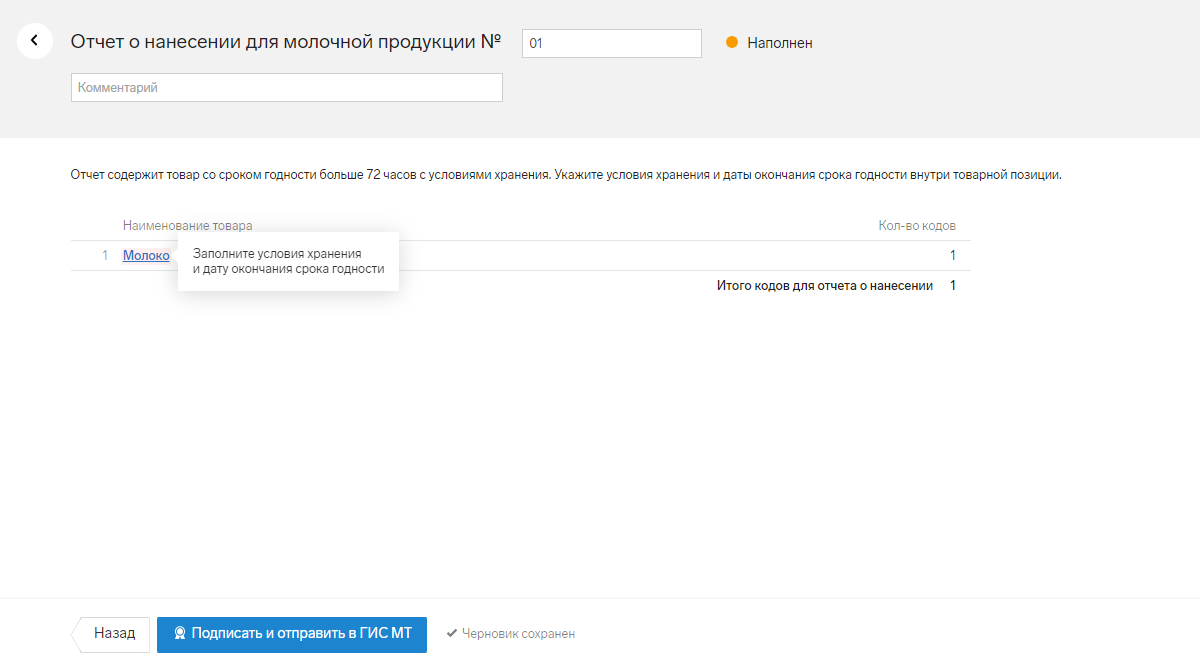This screenshot has height=668, width=1200.
Task: Click the report number field containing 01
Action: pyautogui.click(x=612, y=43)
